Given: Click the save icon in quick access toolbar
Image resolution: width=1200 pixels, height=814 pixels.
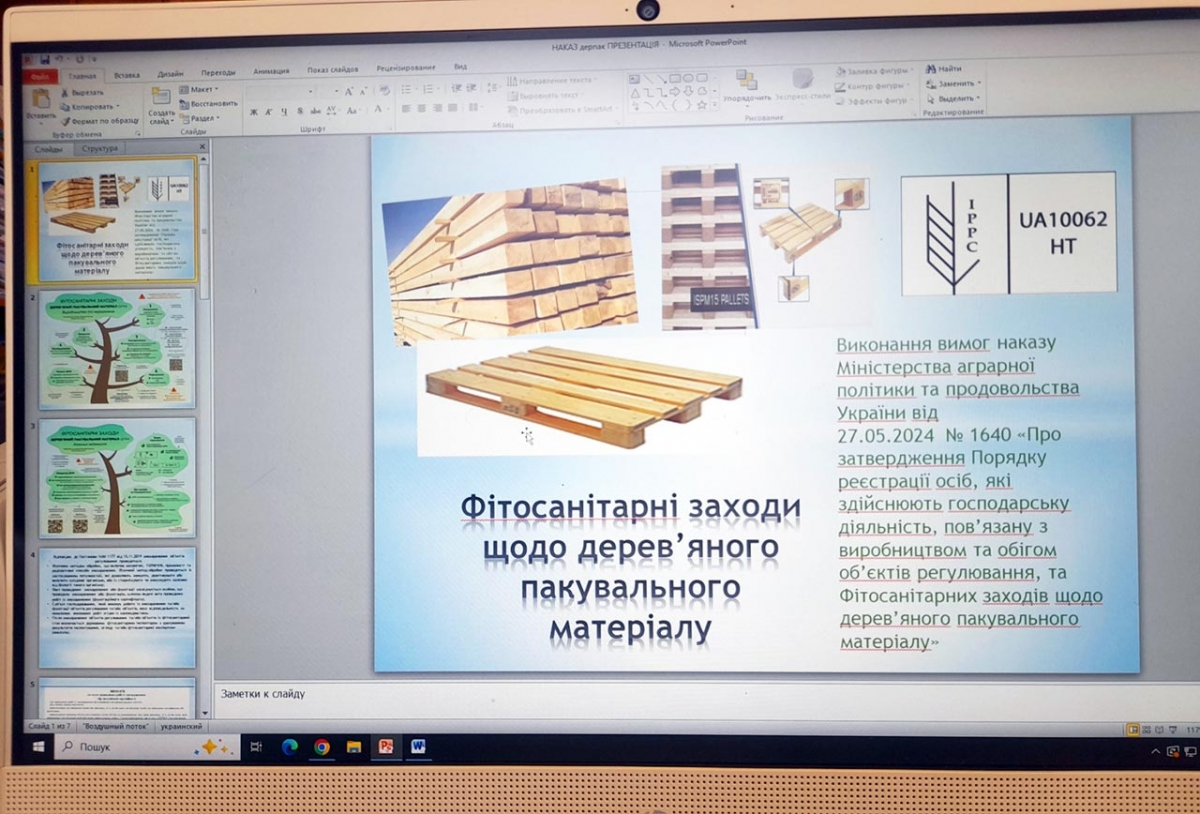Looking at the screenshot, I should click(x=45, y=60).
